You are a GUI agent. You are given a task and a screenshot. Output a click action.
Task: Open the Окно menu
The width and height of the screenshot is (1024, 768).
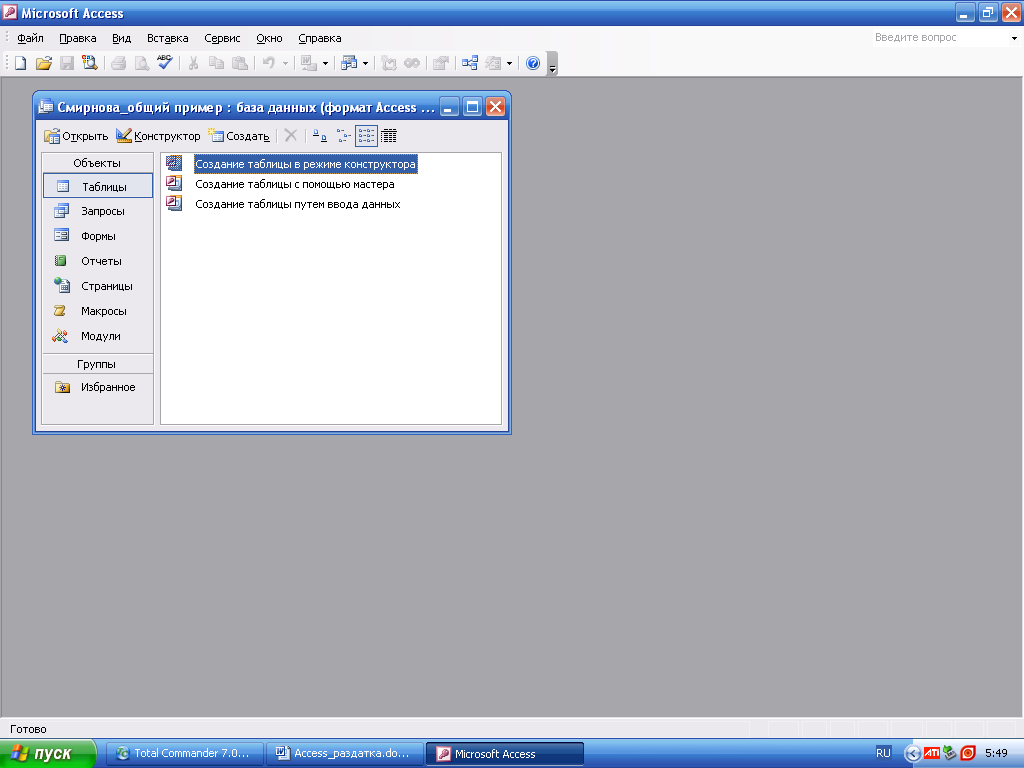269,39
